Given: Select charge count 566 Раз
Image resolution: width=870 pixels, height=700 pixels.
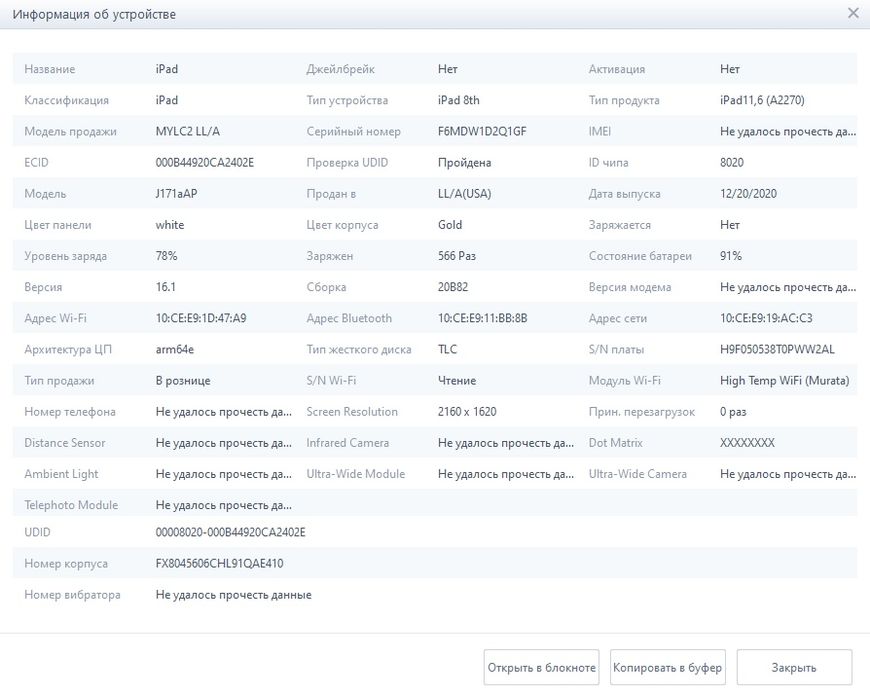Looking at the screenshot, I should click(457, 256).
